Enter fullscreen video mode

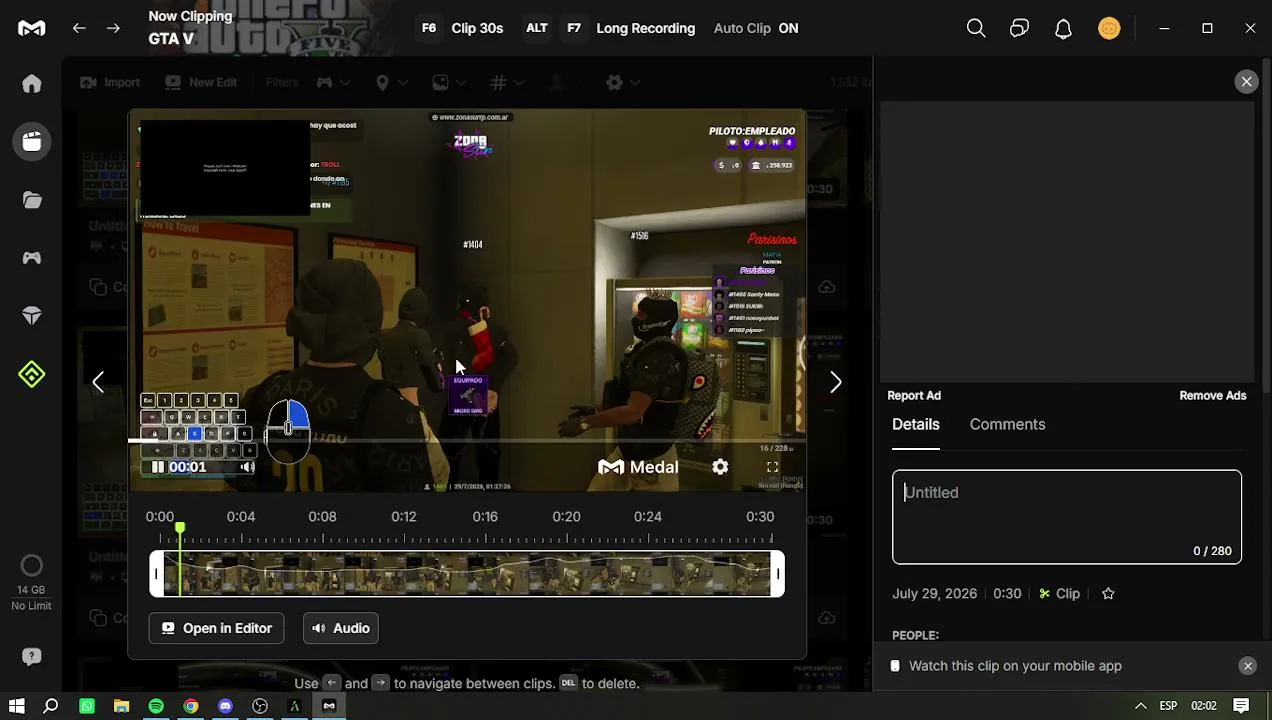pos(772,467)
